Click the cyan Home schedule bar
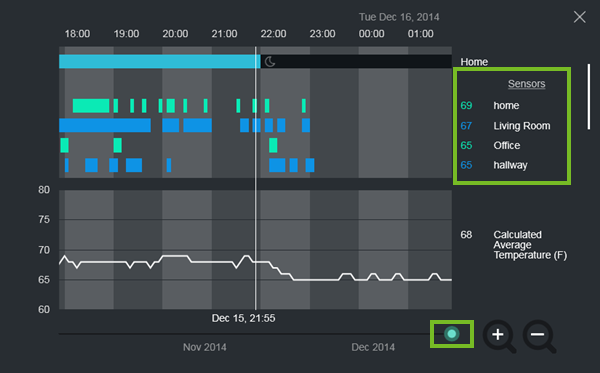The image size is (600, 373). (160, 62)
